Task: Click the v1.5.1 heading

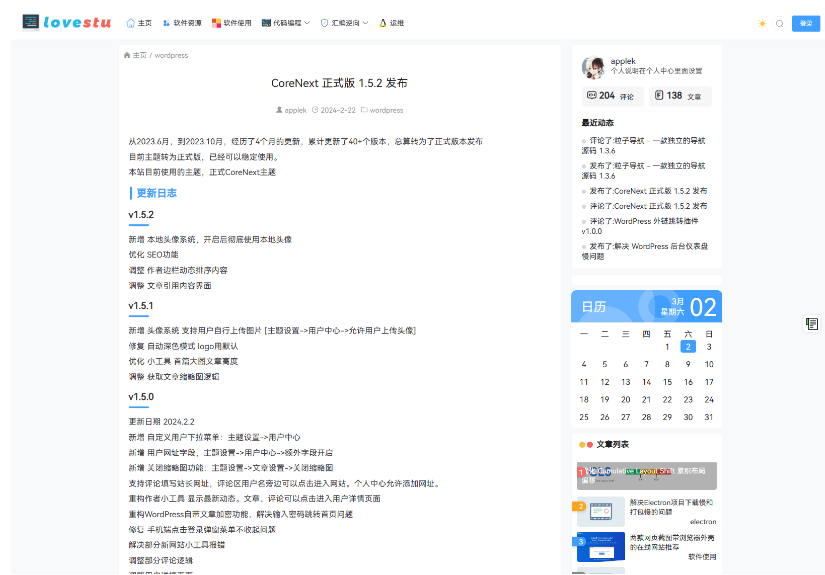Action: click(141, 306)
